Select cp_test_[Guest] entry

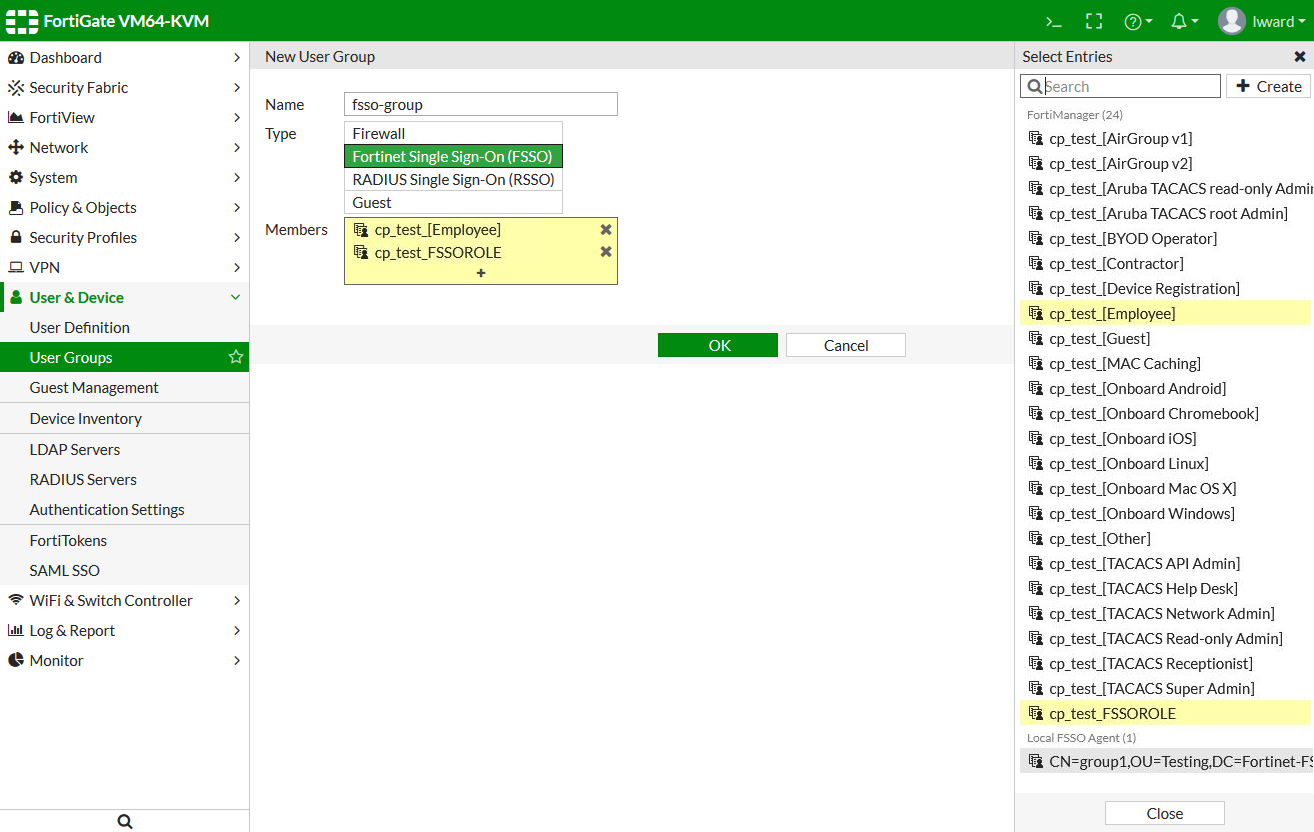click(x=1165, y=339)
